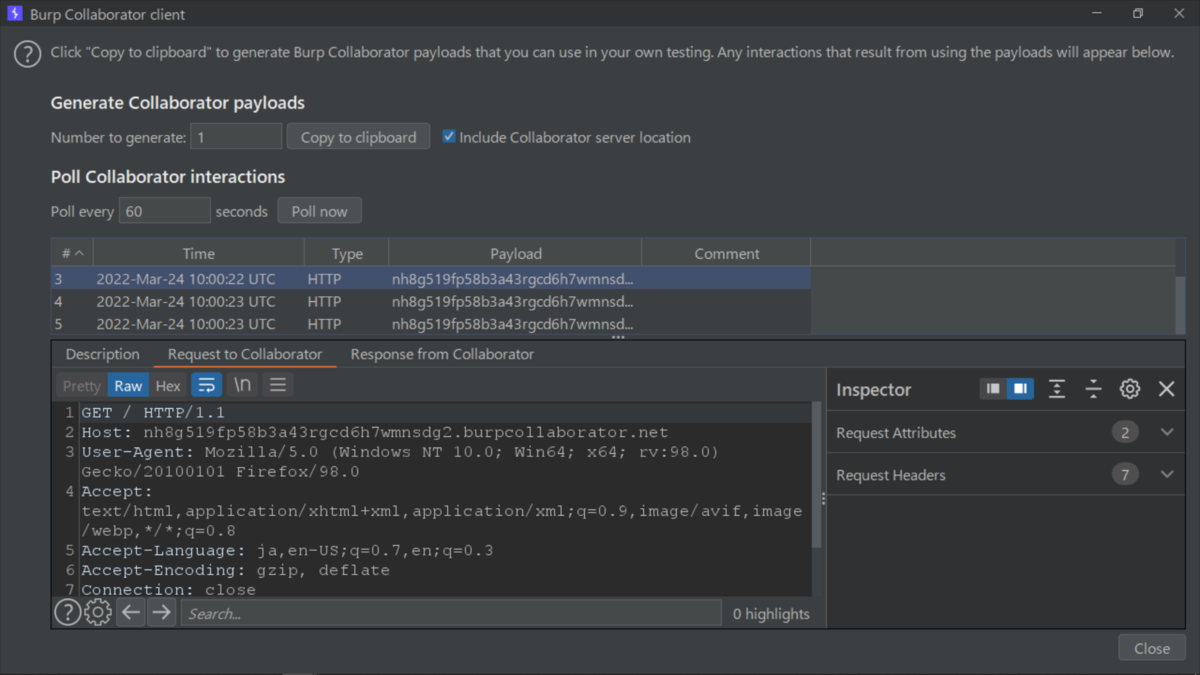Open the message editor hamburger menu
The width and height of the screenshot is (1200, 675).
278,385
